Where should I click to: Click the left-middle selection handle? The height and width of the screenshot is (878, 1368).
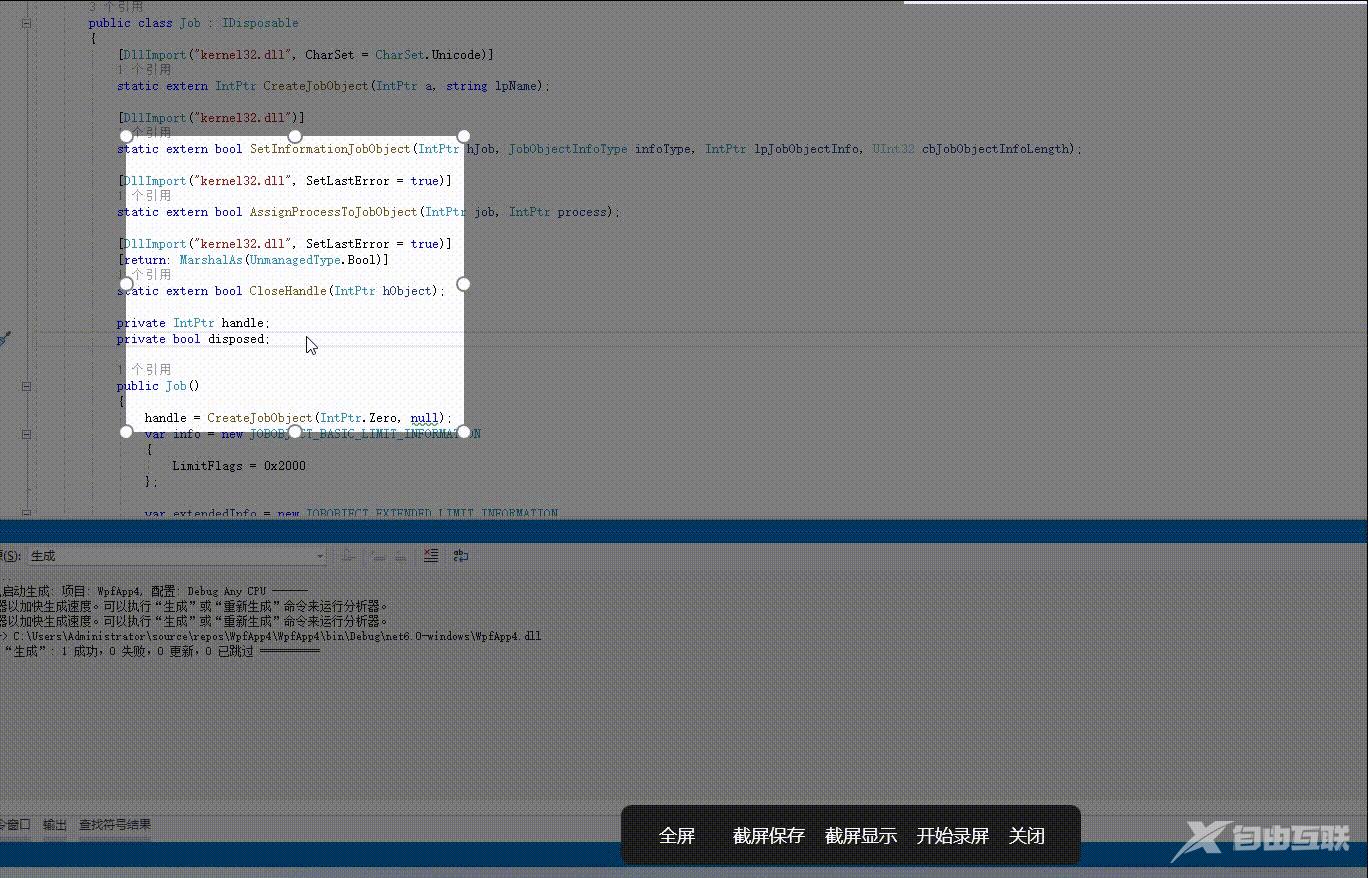coord(126,284)
